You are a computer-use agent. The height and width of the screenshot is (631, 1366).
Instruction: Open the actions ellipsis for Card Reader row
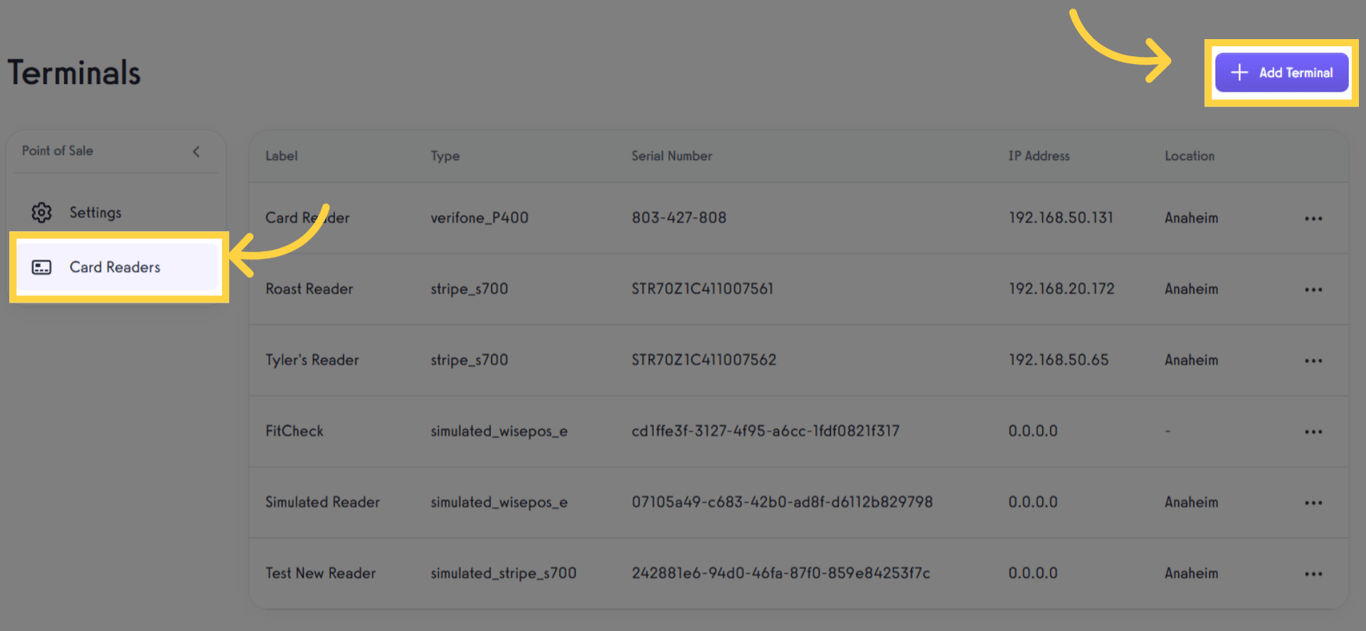(1314, 218)
